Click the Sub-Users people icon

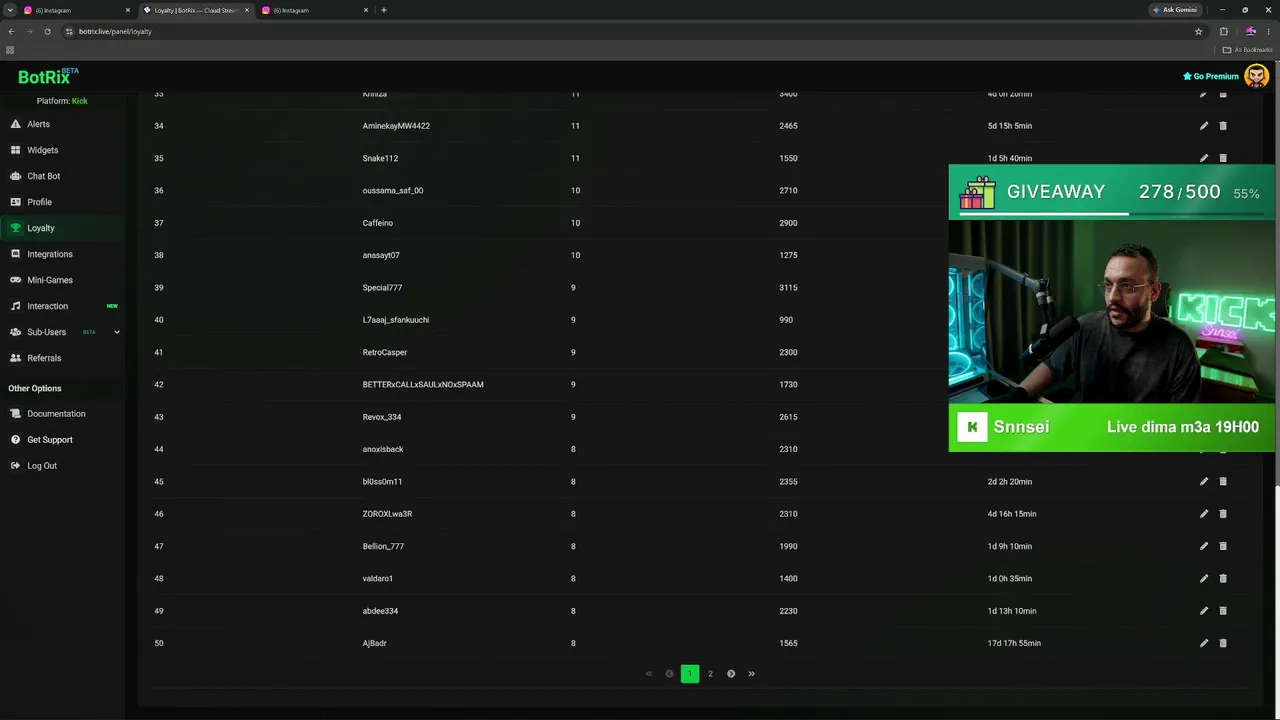tap(15, 332)
